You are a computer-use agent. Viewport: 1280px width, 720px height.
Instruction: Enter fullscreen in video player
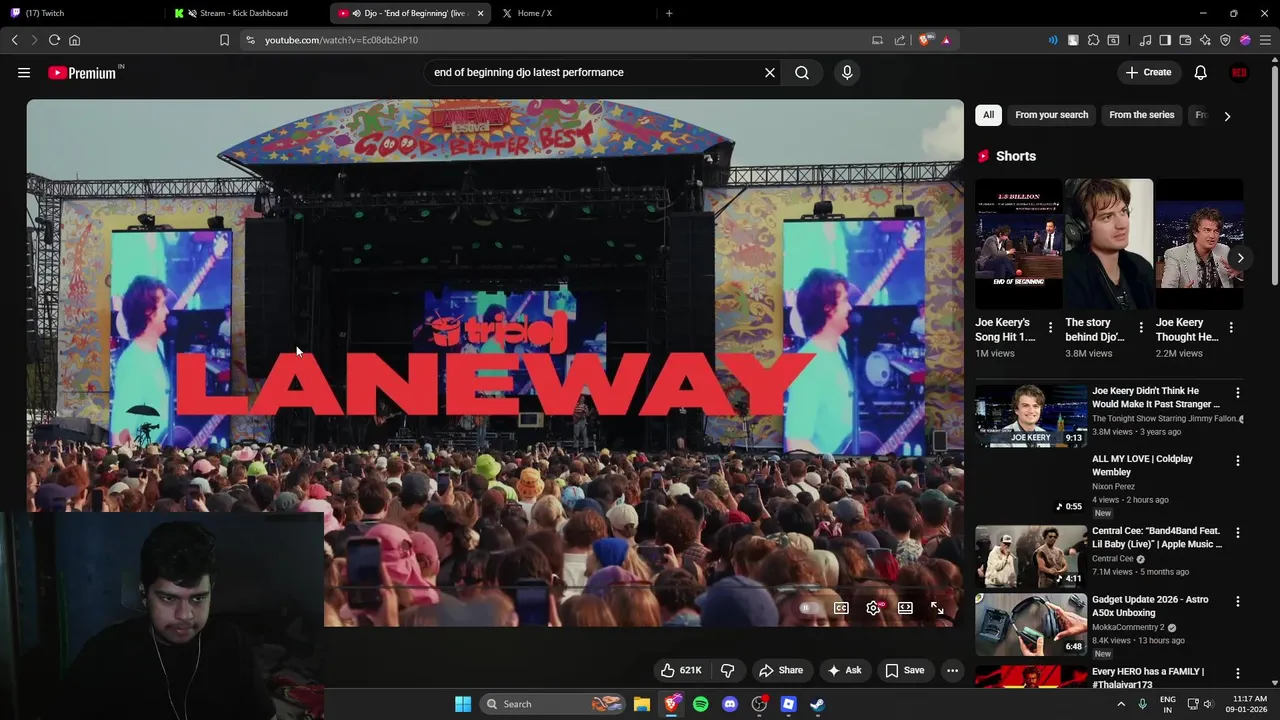tap(937, 608)
